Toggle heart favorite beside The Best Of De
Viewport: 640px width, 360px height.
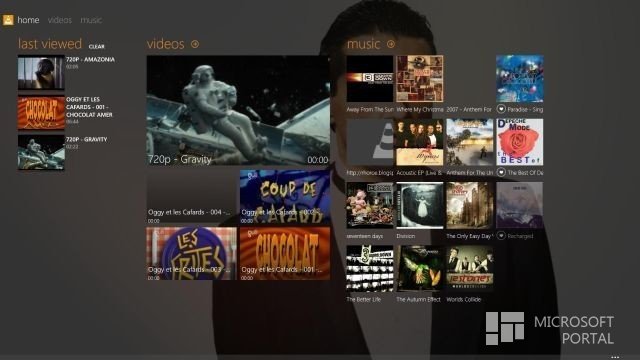501,172
